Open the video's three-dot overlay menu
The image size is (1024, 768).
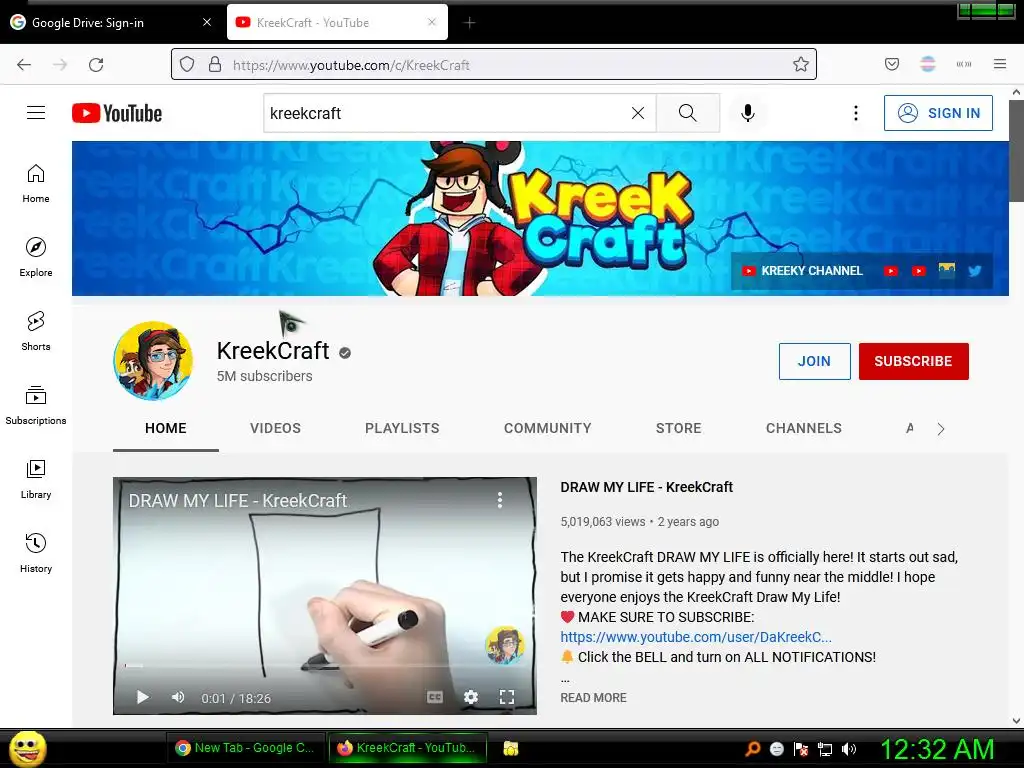click(500, 500)
